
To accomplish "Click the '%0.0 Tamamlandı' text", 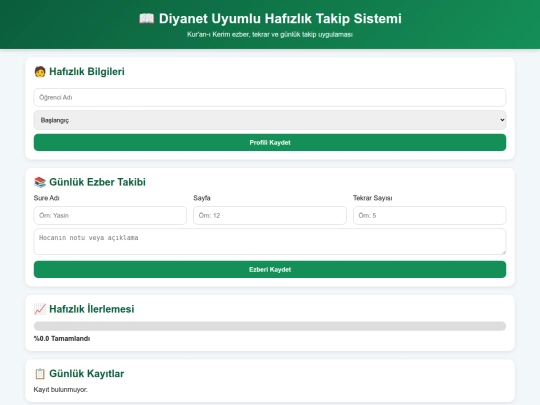I will [62, 339].
